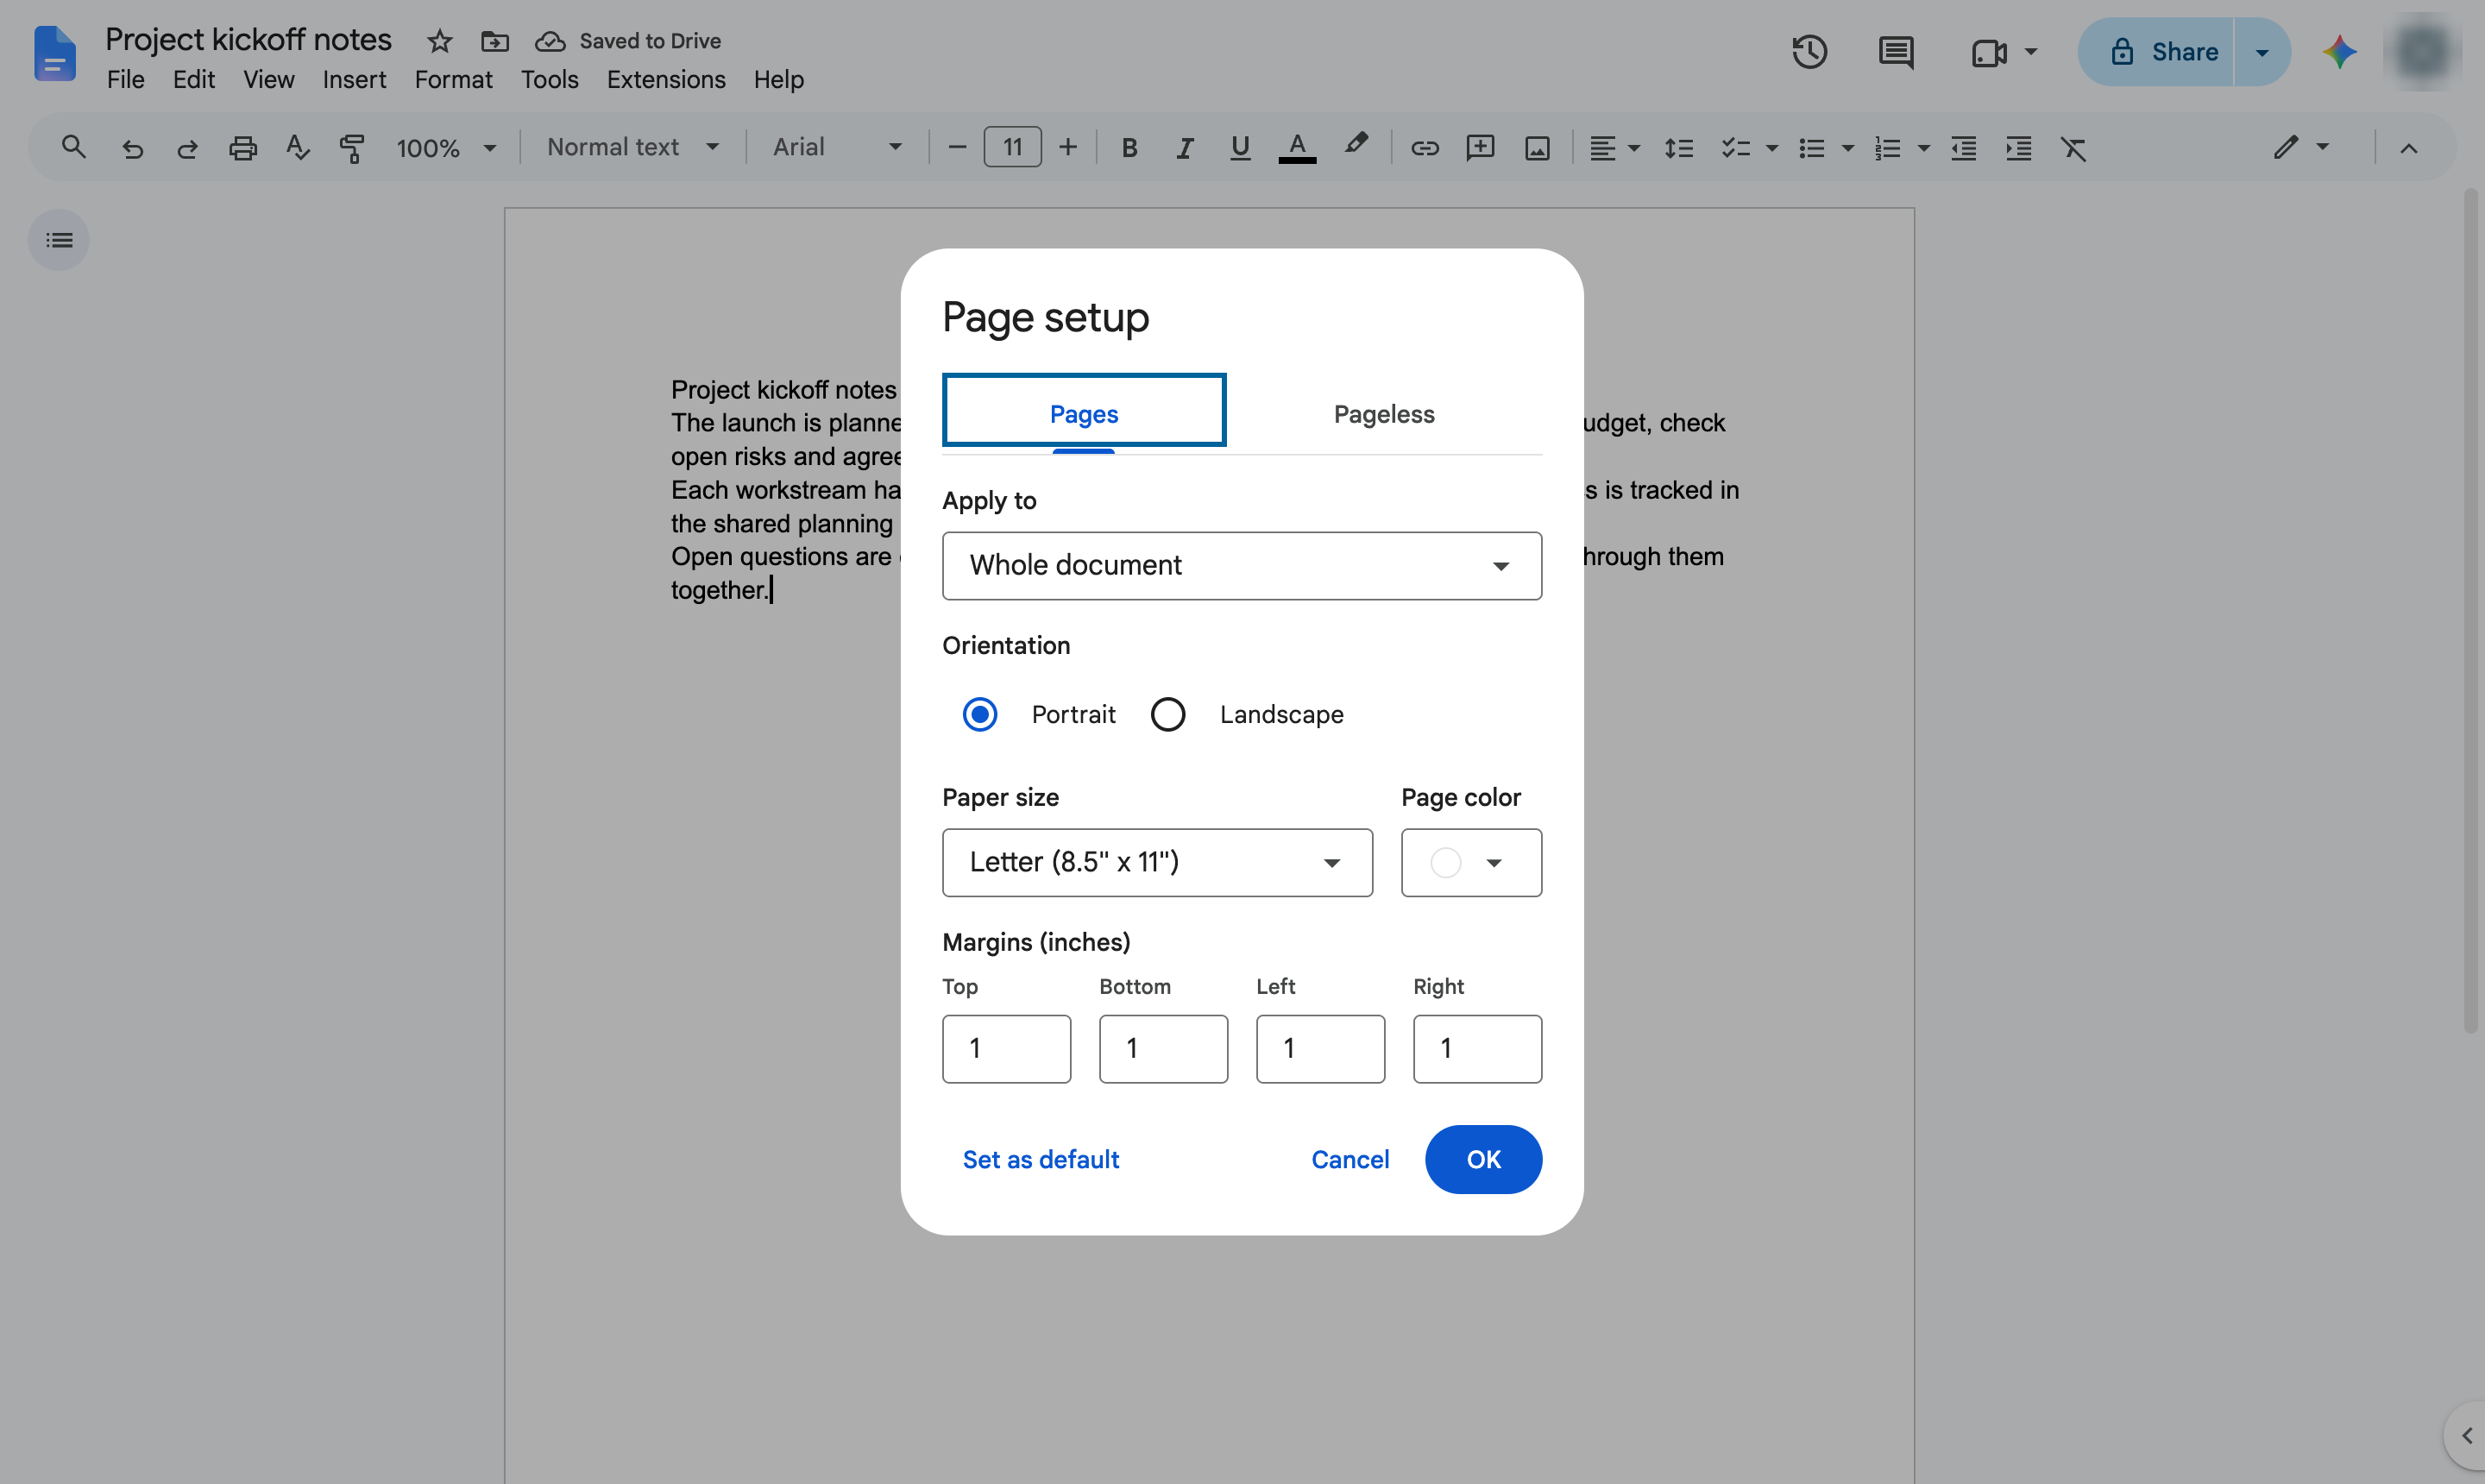Open the Page color picker

[1471, 862]
